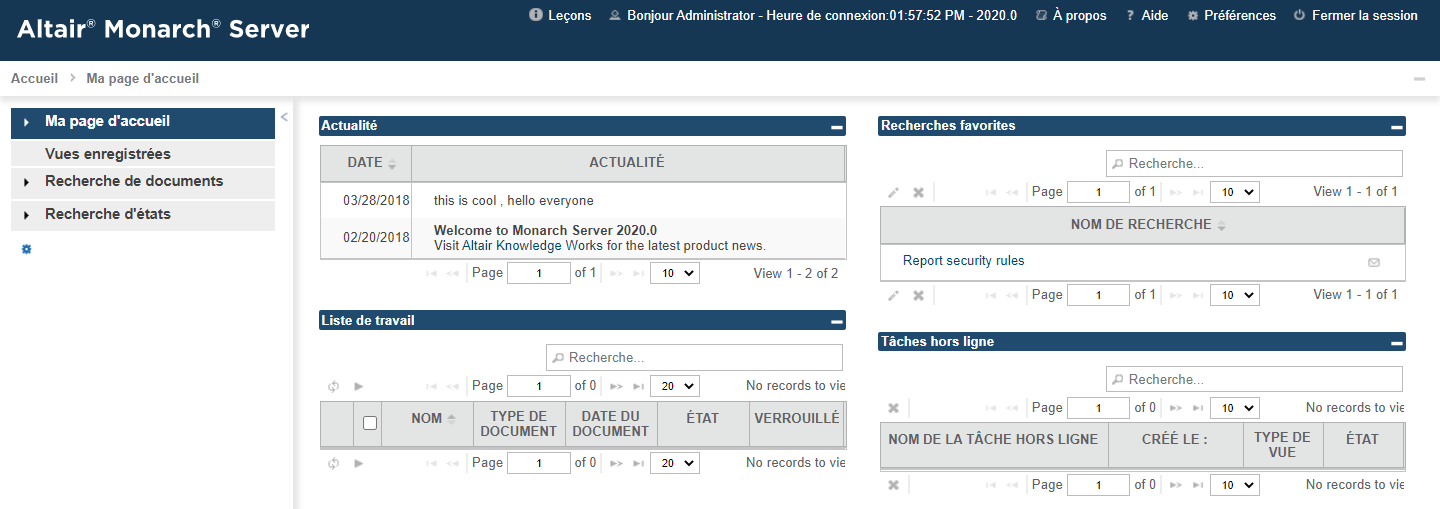Image resolution: width=1440 pixels, height=509 pixels.
Task: Open the rows-per-page dropdown below the Liste de travail table
Action: pos(675,463)
